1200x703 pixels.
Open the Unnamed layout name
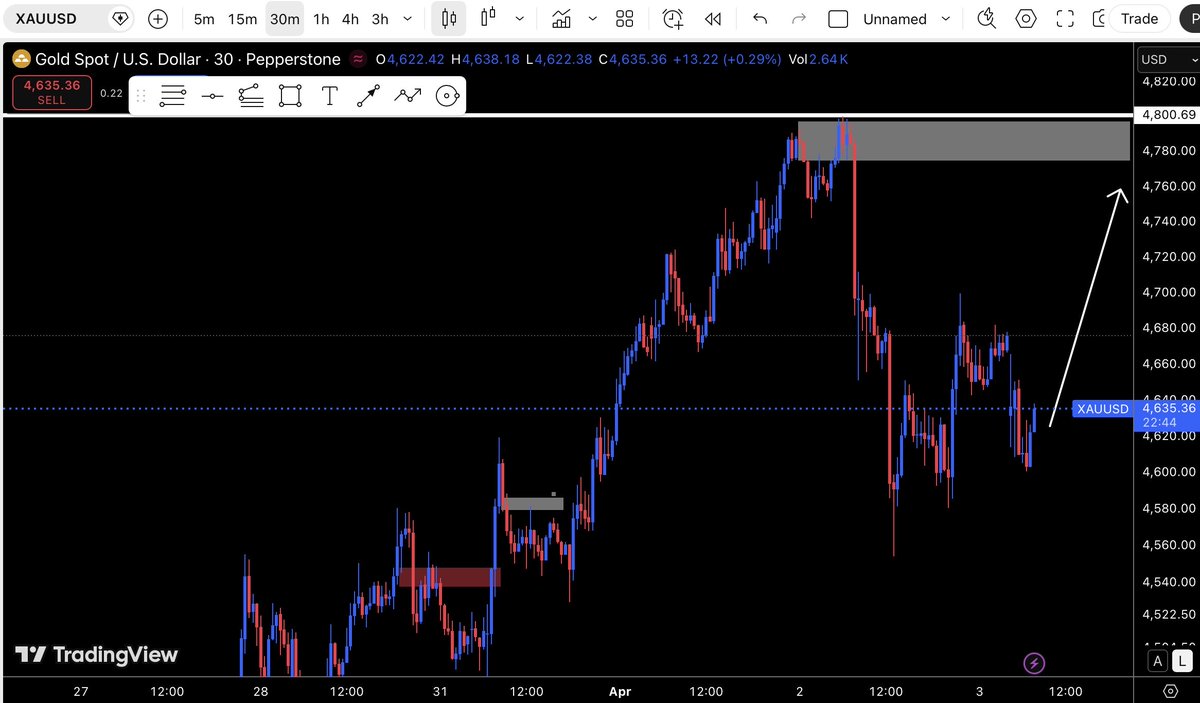pyautogui.click(x=895, y=19)
